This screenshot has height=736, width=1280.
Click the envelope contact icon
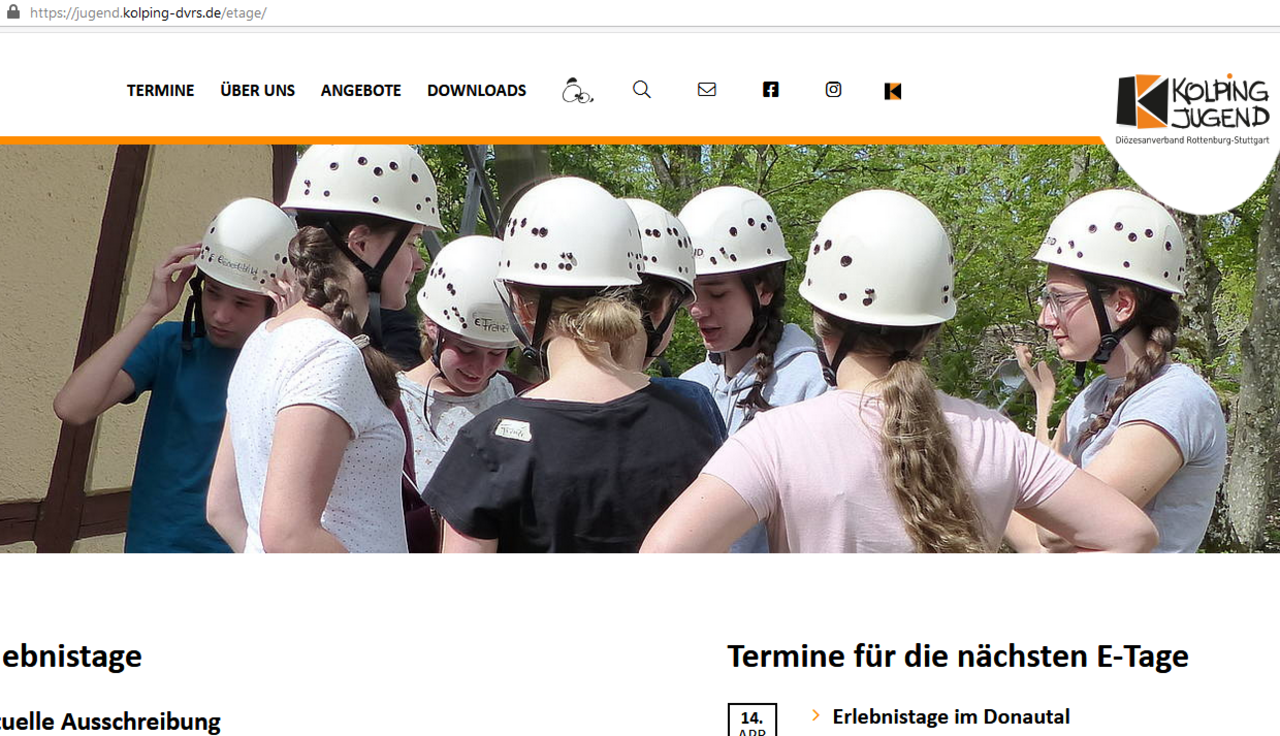[707, 90]
